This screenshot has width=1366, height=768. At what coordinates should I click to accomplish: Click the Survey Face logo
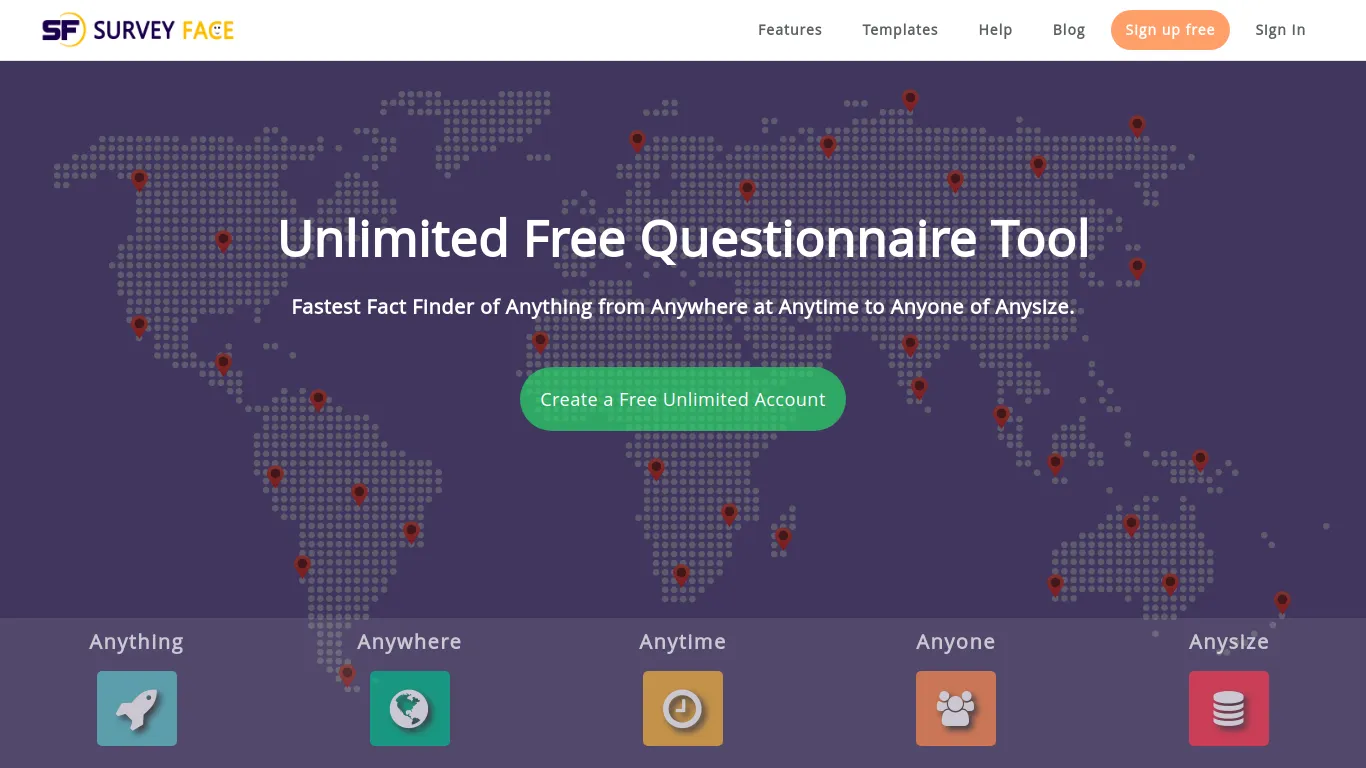[138, 30]
